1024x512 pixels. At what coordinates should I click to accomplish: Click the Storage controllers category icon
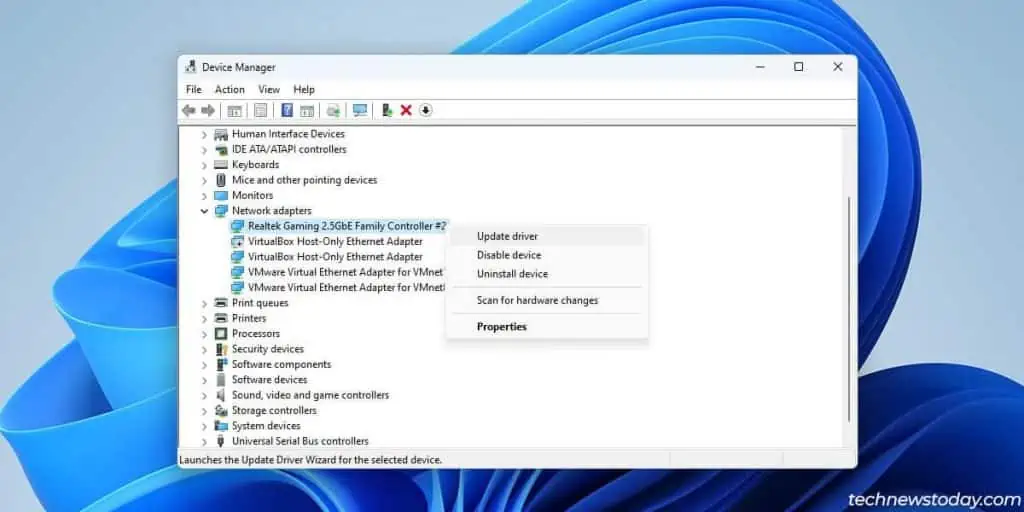(221, 410)
